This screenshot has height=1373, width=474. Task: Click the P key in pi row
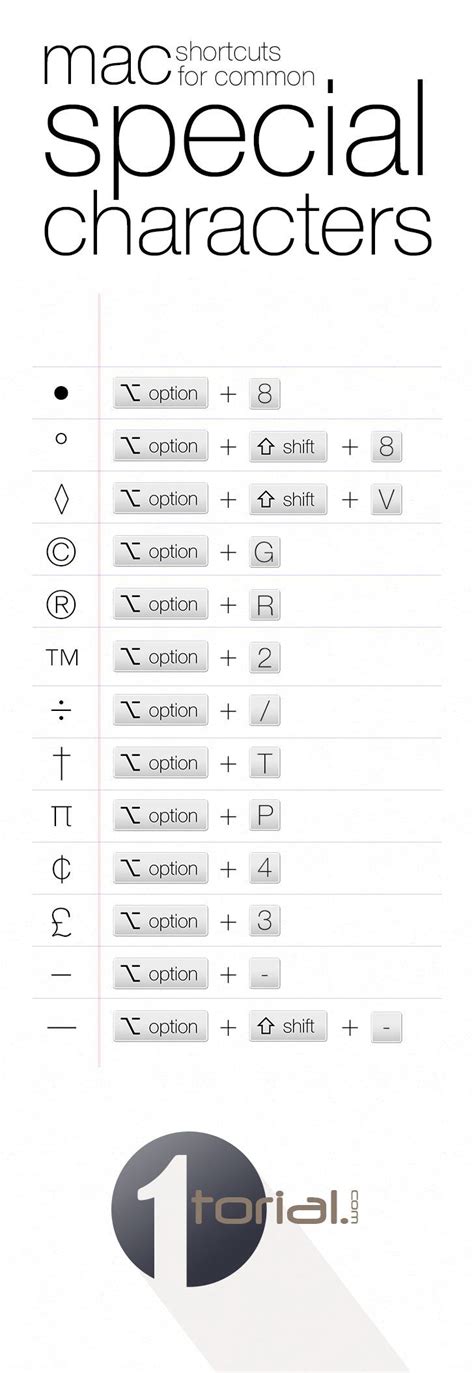pos(264,816)
